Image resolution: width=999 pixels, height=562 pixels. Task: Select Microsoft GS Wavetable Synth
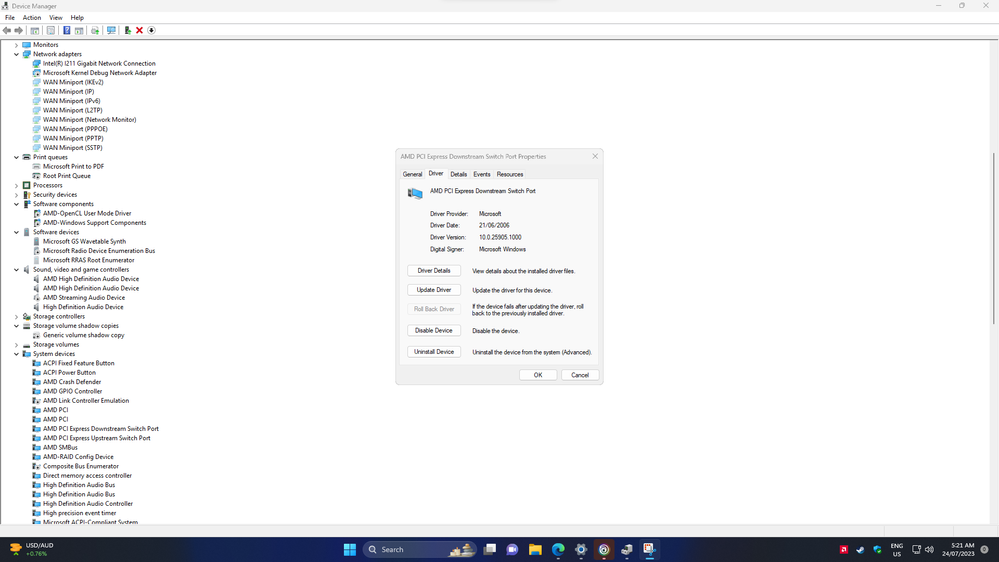[x=84, y=241]
